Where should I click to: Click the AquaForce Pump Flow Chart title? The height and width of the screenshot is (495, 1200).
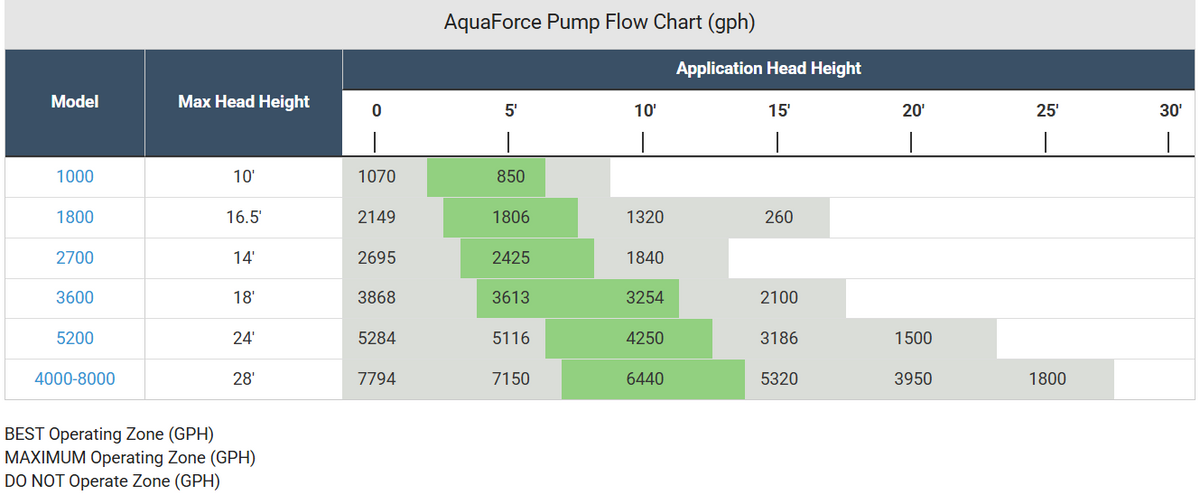[598, 23]
